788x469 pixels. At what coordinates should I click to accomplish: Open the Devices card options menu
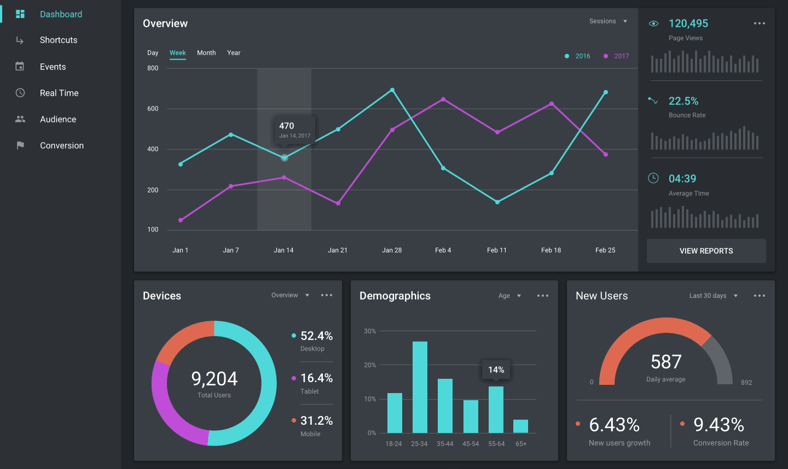pos(327,295)
